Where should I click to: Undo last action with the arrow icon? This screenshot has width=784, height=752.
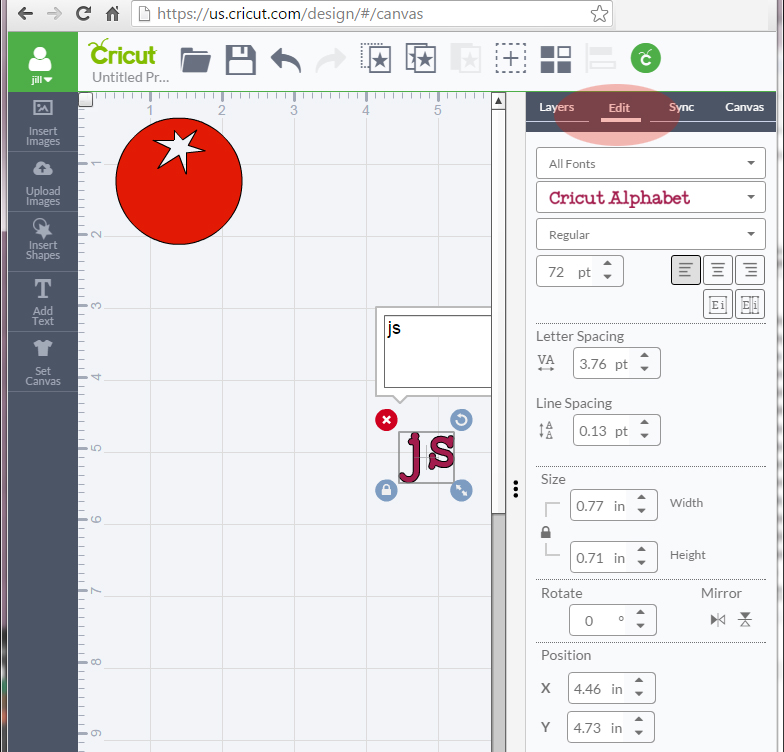click(x=286, y=60)
